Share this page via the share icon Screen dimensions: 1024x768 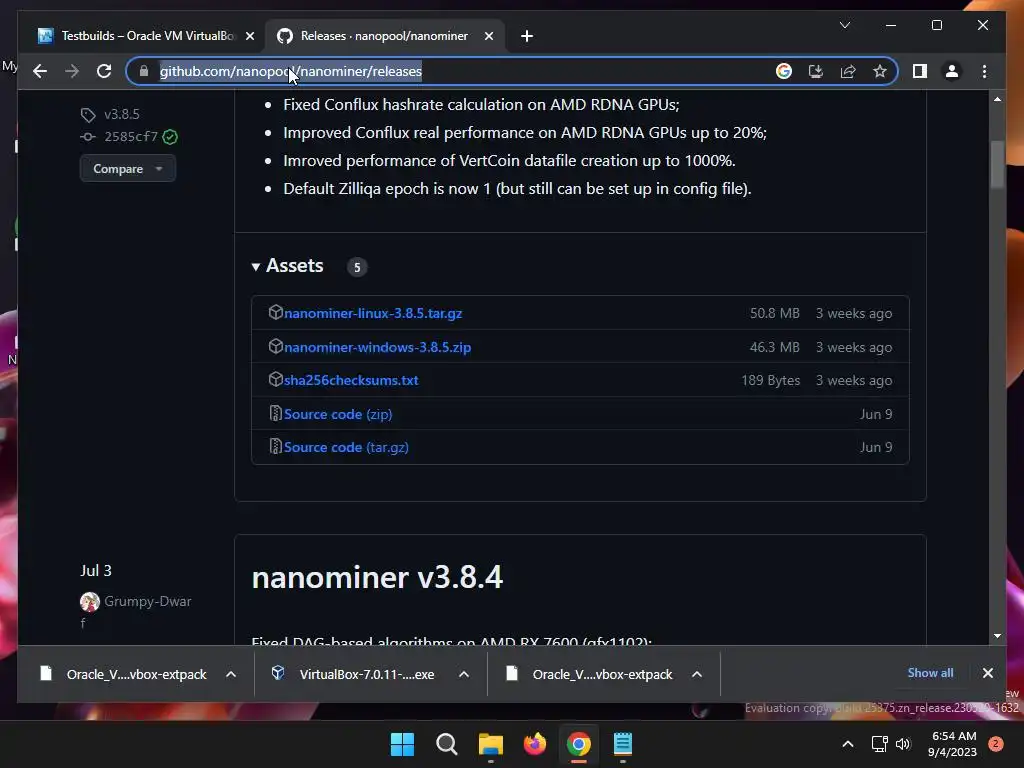(848, 71)
